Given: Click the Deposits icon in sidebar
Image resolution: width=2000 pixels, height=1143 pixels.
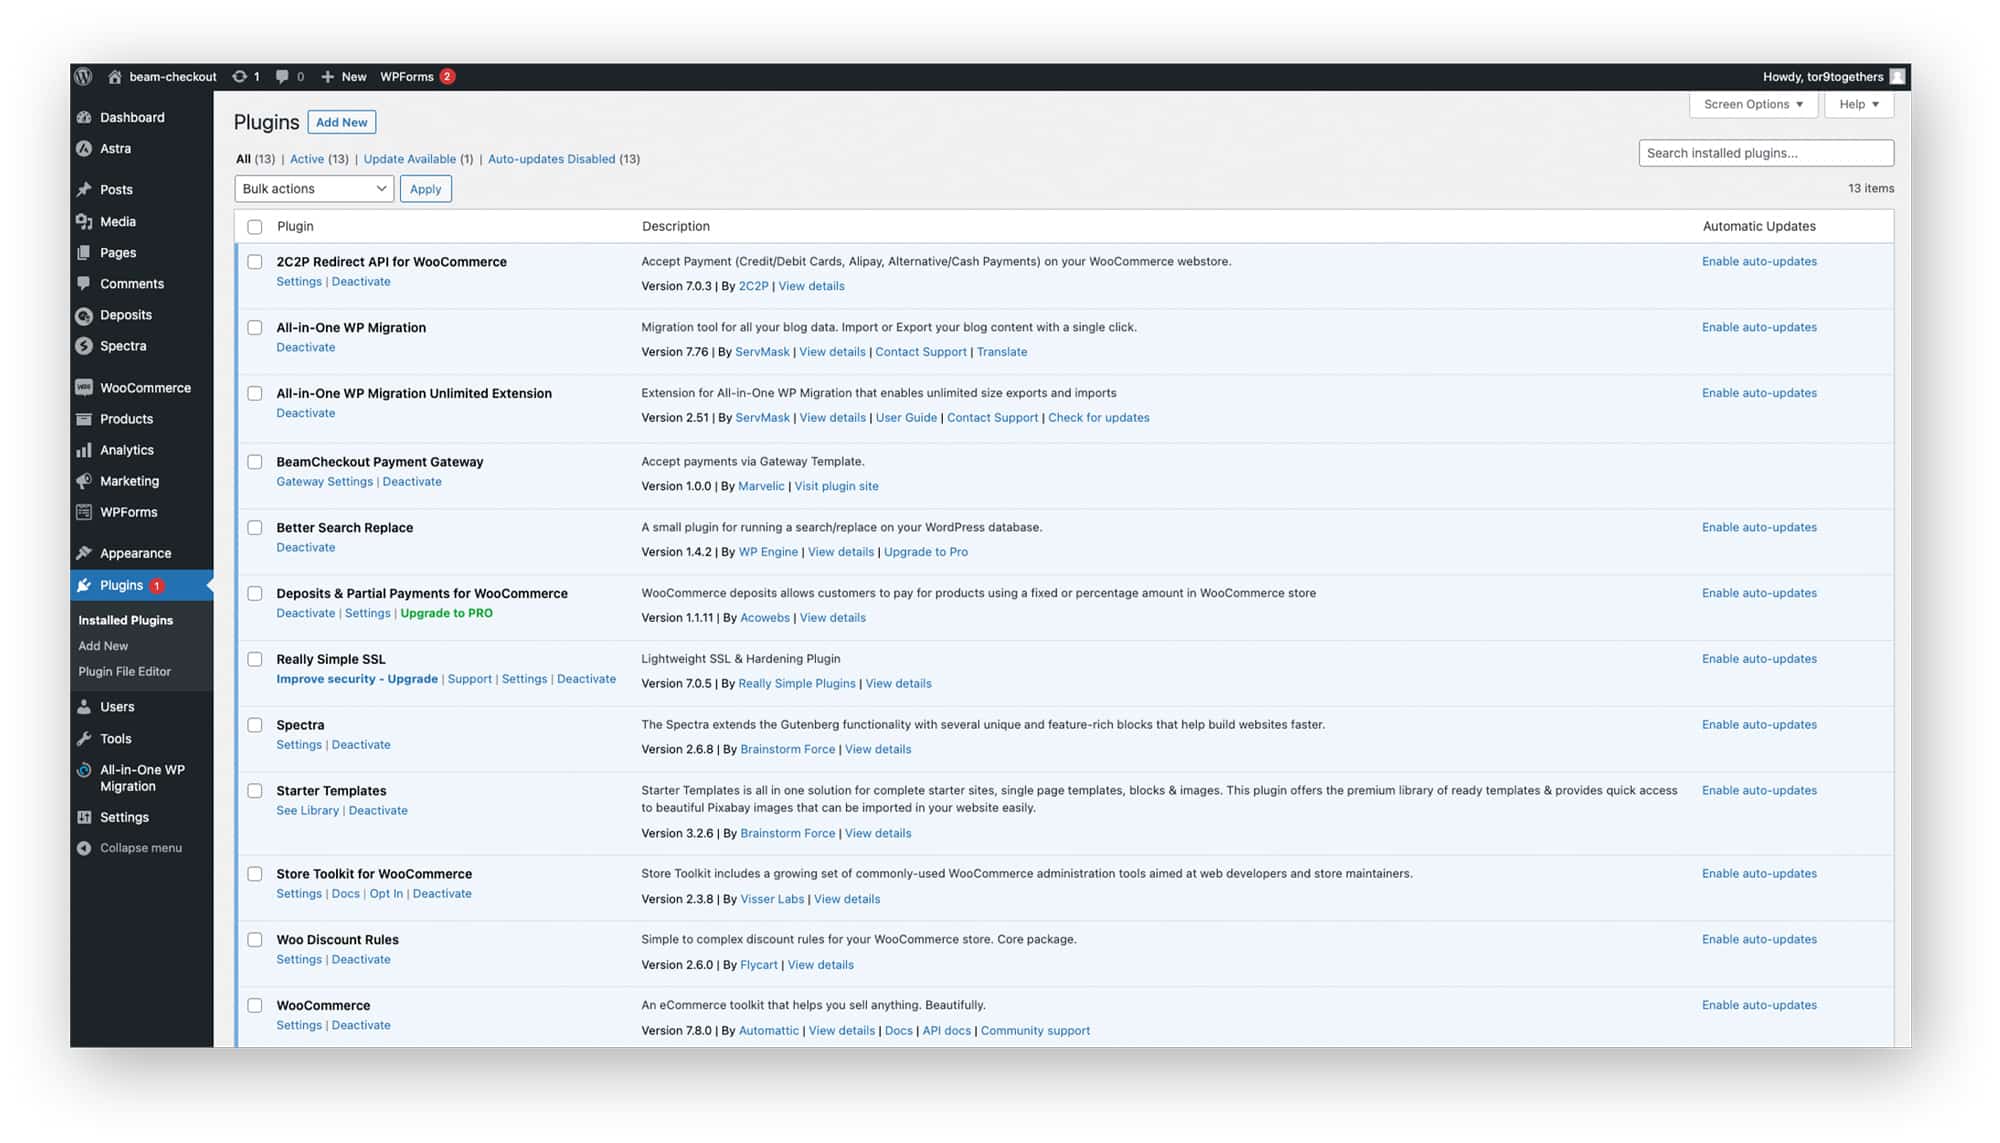Looking at the screenshot, I should click(84, 315).
